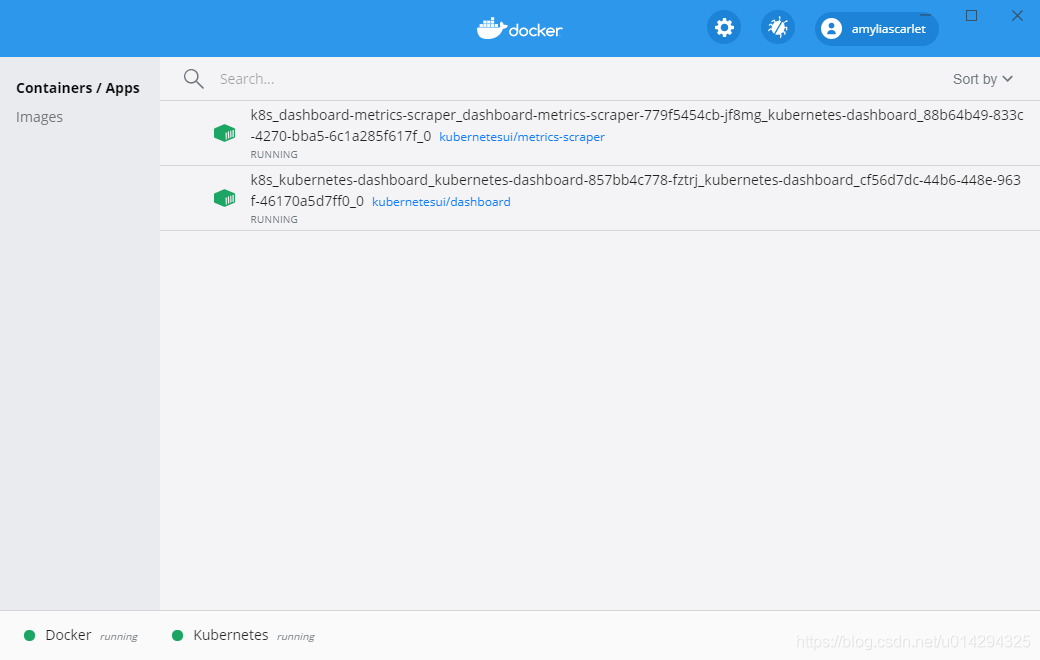Select Containers / Apps in sidebar
This screenshot has width=1040, height=660.
tap(78, 88)
